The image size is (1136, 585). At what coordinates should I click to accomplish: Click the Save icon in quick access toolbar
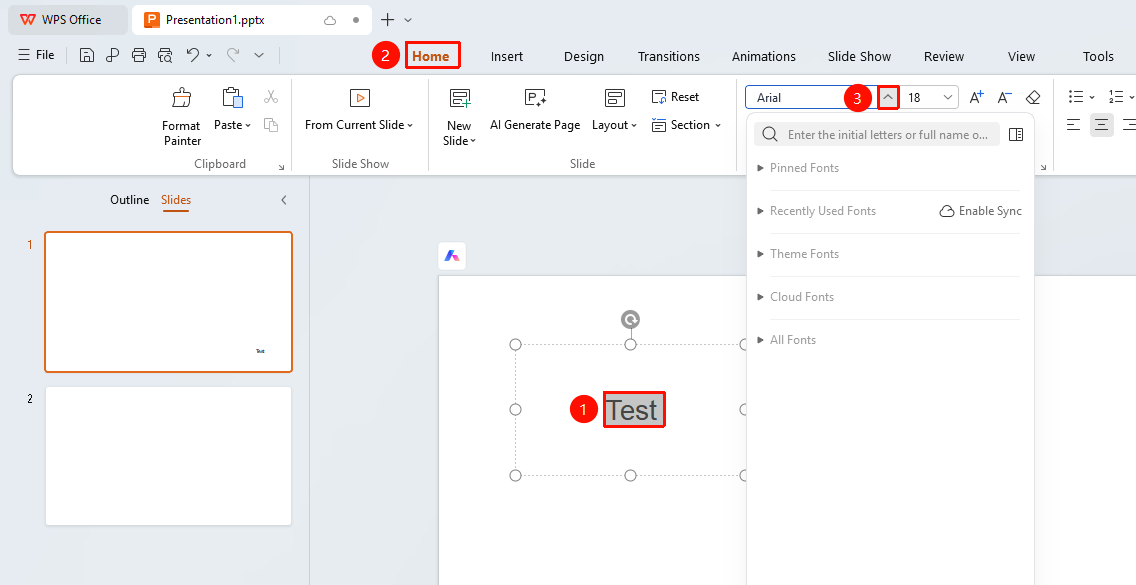[x=87, y=55]
